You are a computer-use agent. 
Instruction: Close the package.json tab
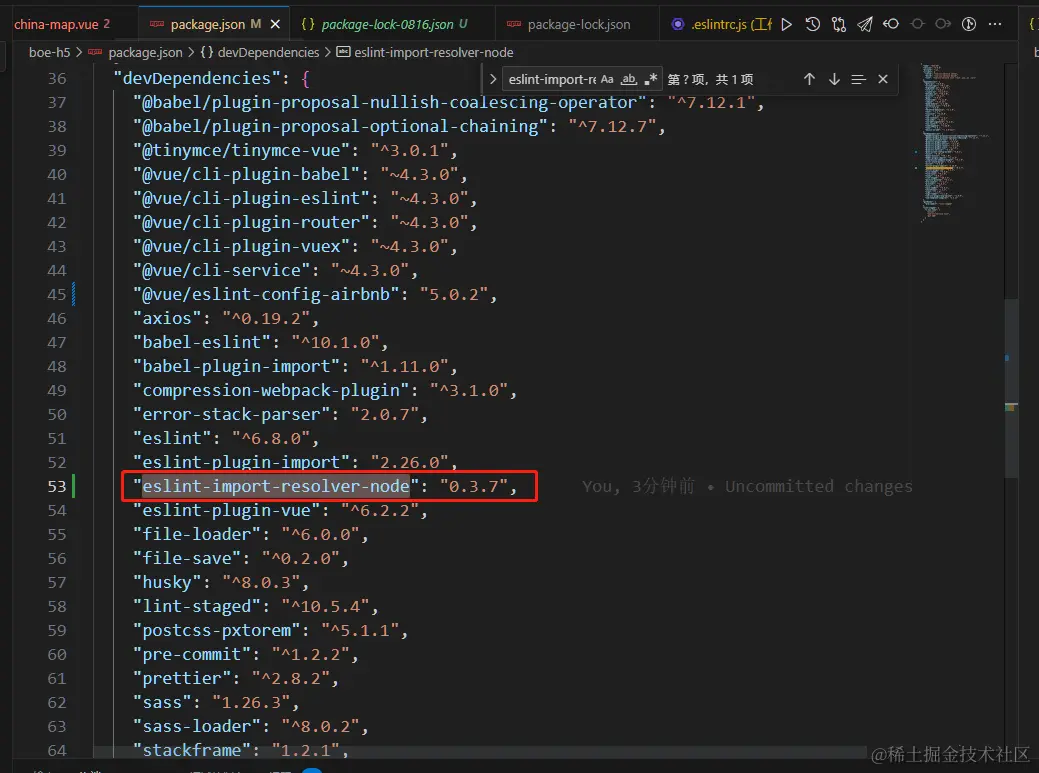(276, 25)
